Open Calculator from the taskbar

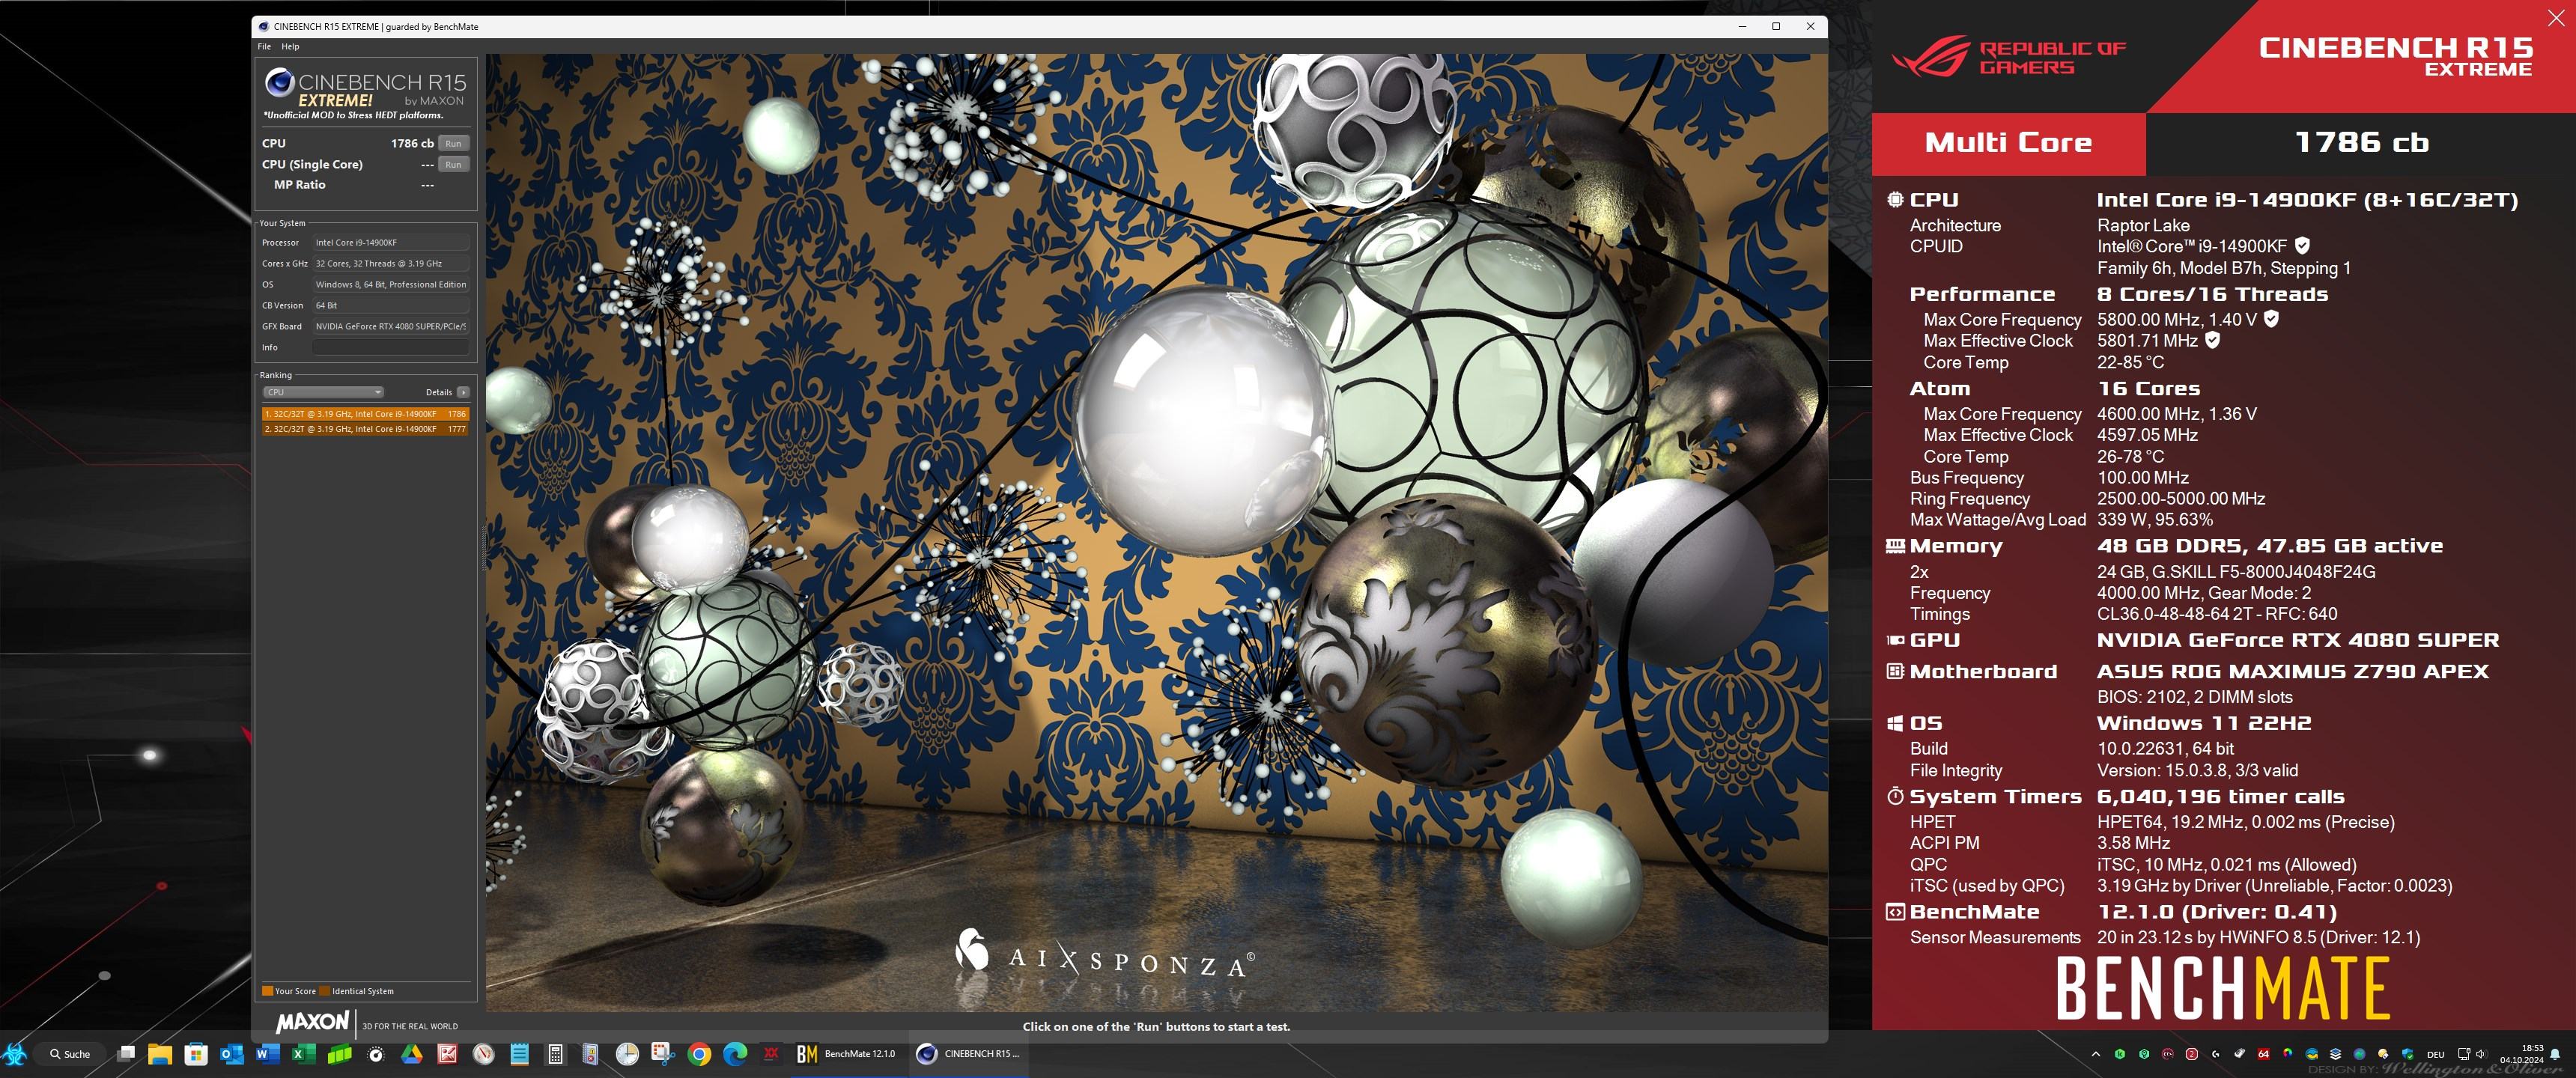click(x=555, y=1054)
